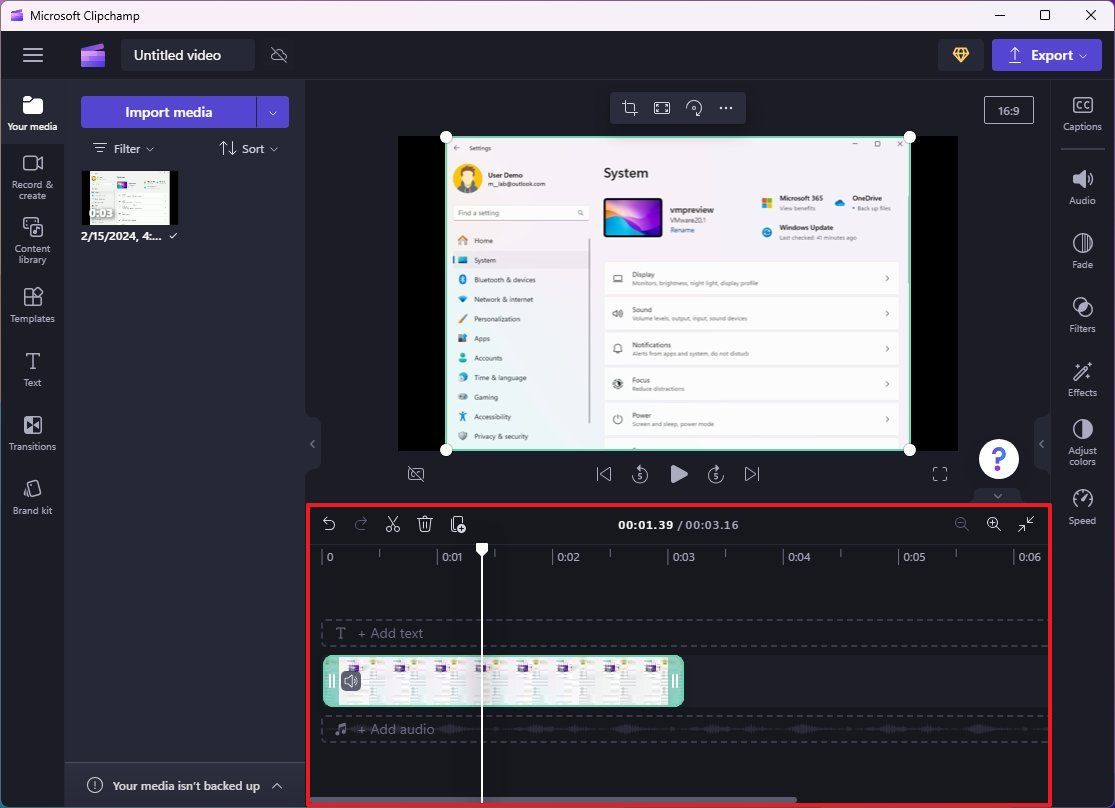
Task: Select the Crop tool above the preview
Action: click(629, 107)
